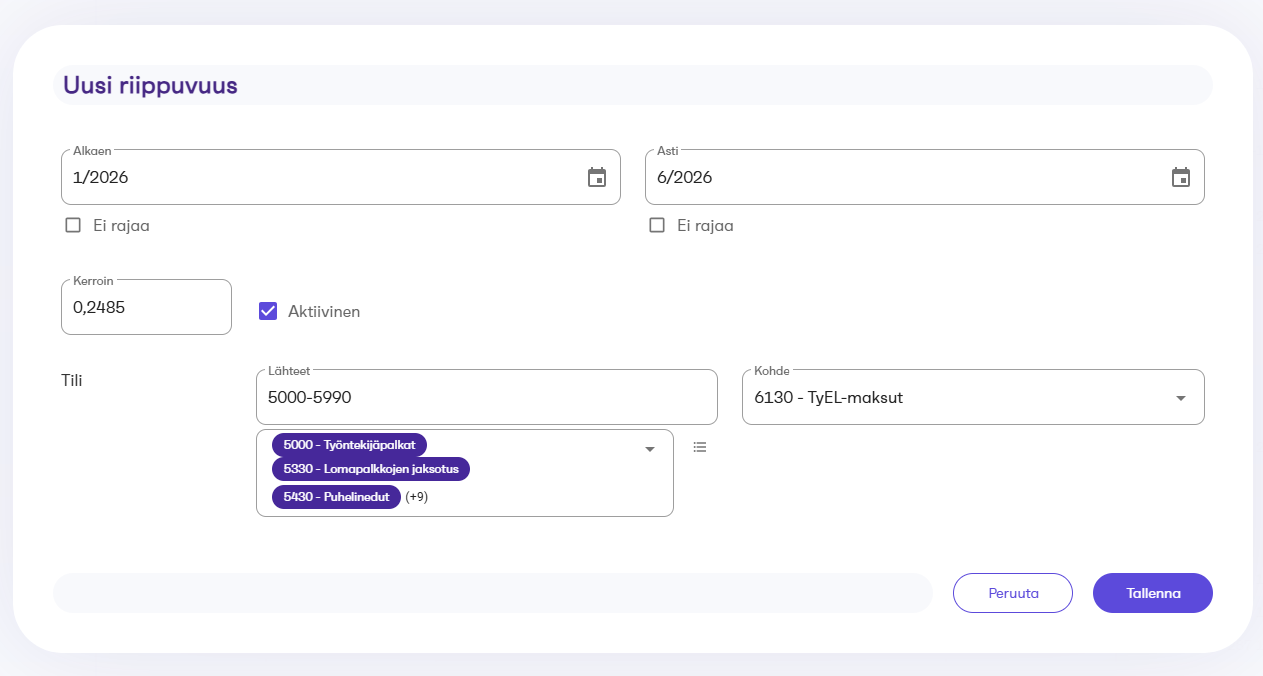Click the Tallenna button
This screenshot has width=1263, height=676.
coord(1153,593)
